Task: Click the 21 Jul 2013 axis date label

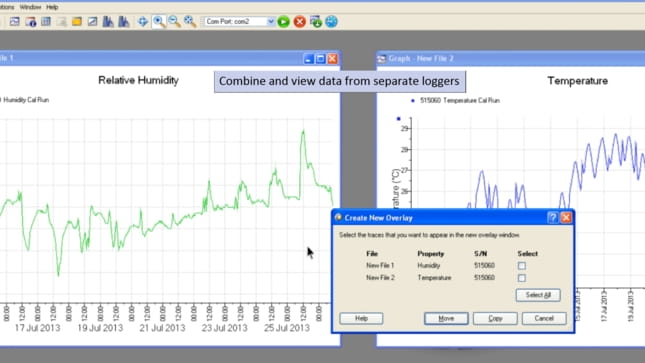Action: (x=162, y=328)
